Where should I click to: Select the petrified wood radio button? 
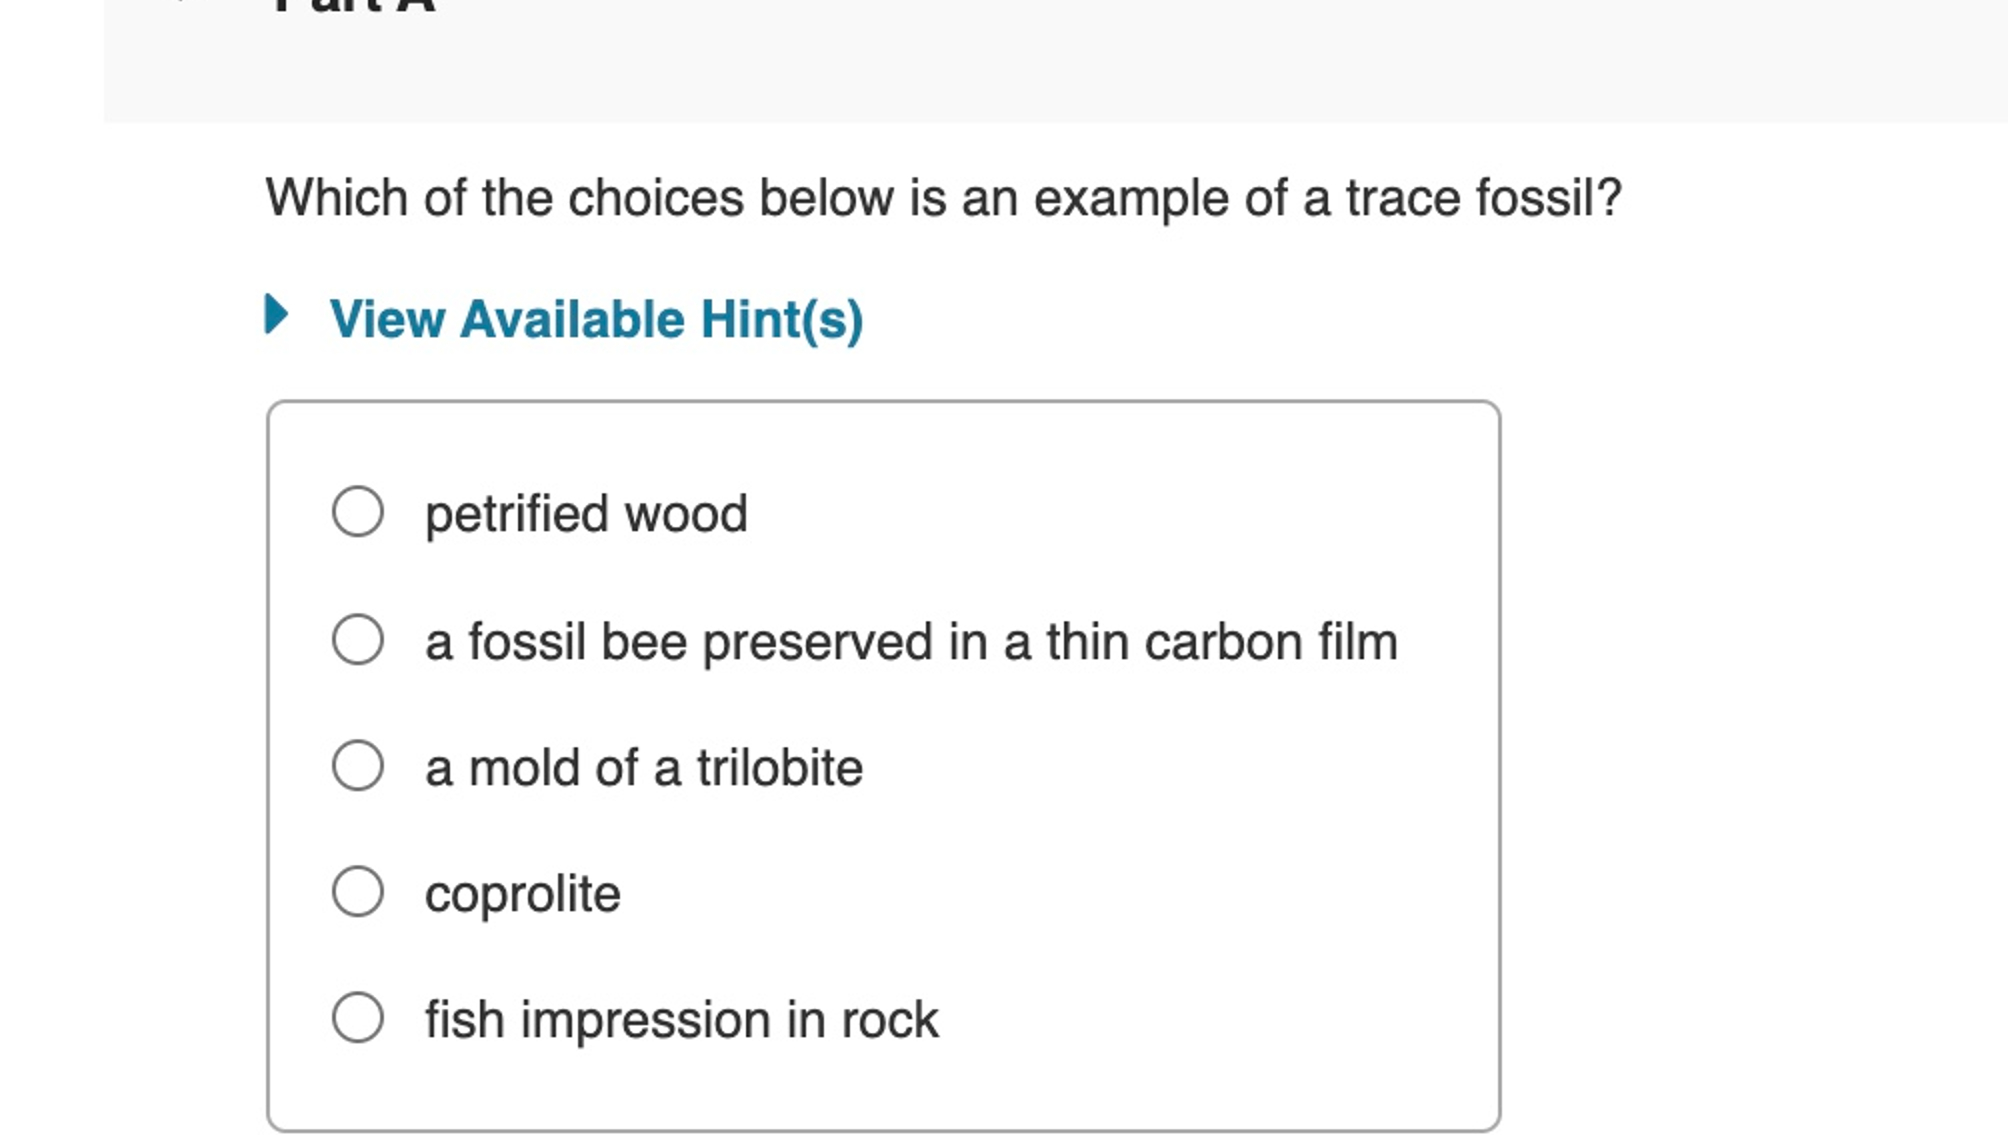point(357,513)
